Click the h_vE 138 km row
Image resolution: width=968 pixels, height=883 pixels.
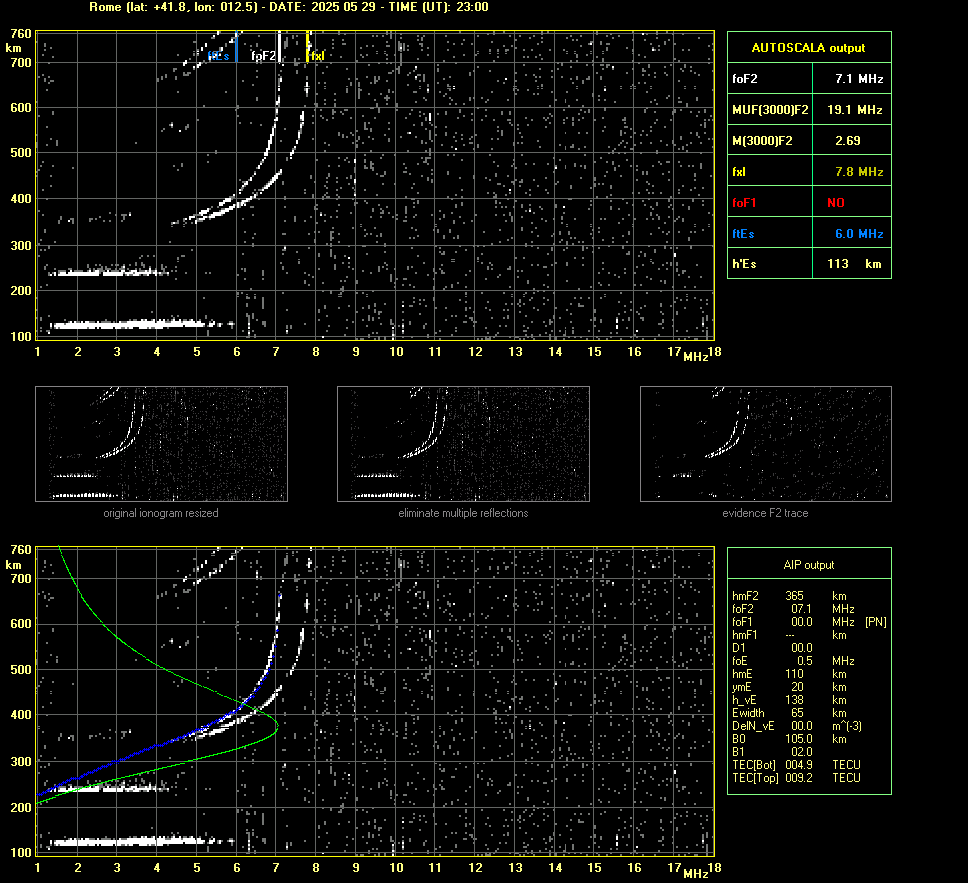[789, 700]
